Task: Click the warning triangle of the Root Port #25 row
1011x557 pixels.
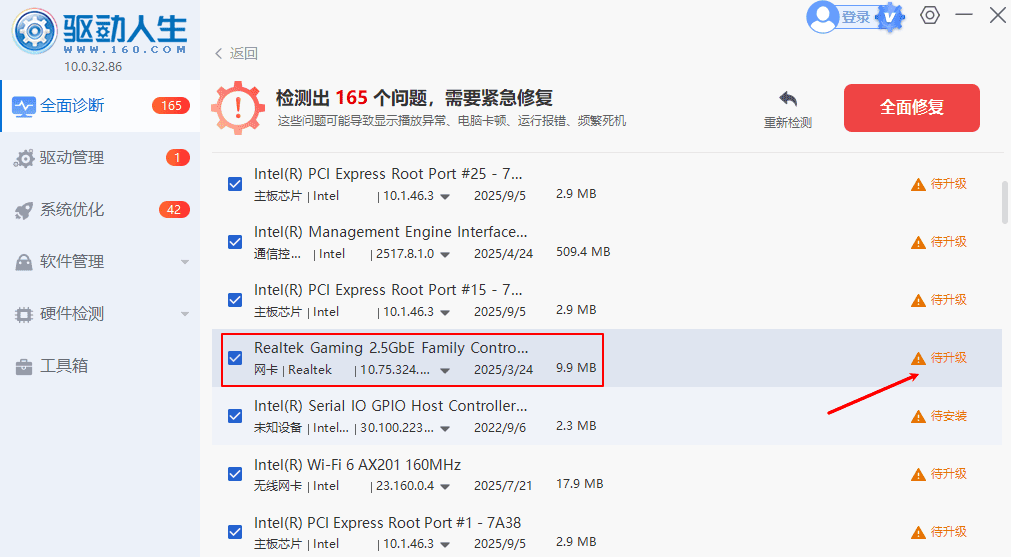Action: pos(918,186)
